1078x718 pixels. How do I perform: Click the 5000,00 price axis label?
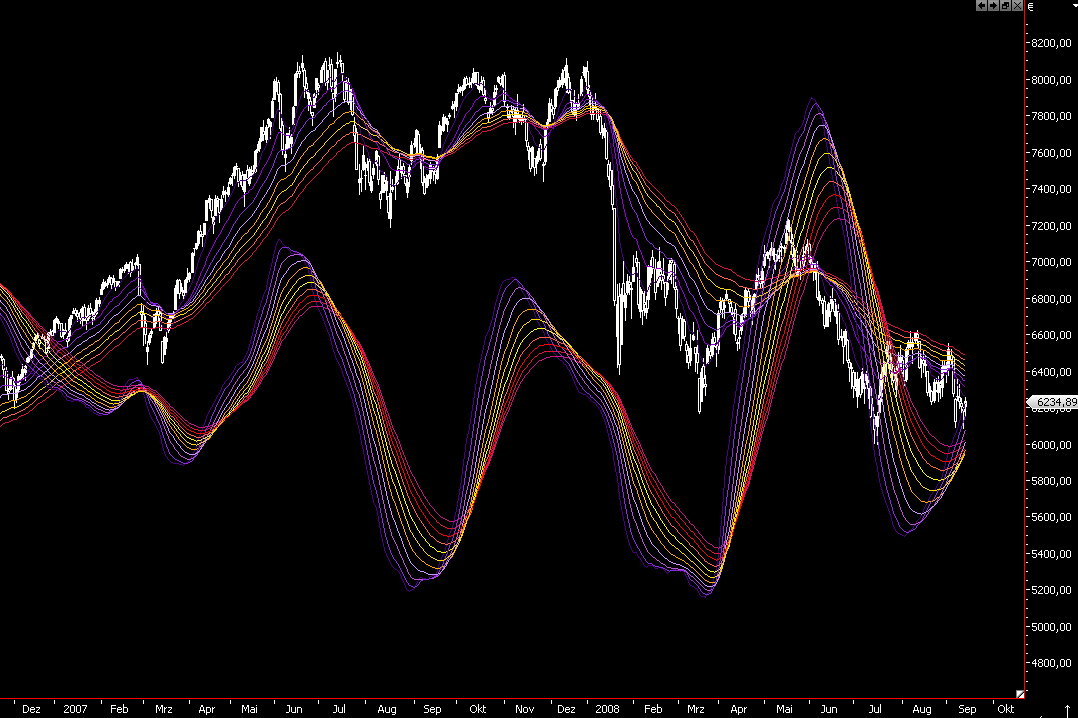(1051, 627)
